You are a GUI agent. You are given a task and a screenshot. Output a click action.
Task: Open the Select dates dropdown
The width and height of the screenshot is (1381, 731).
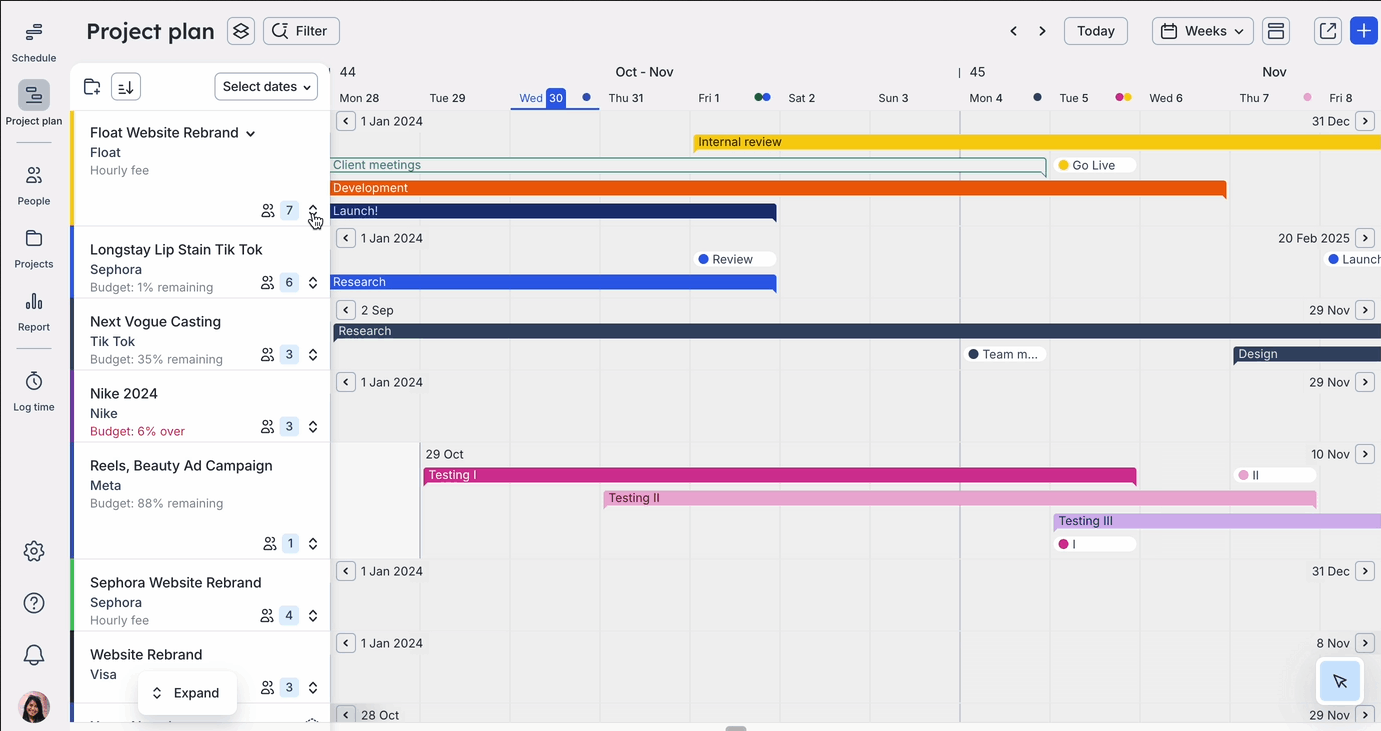[x=265, y=86]
